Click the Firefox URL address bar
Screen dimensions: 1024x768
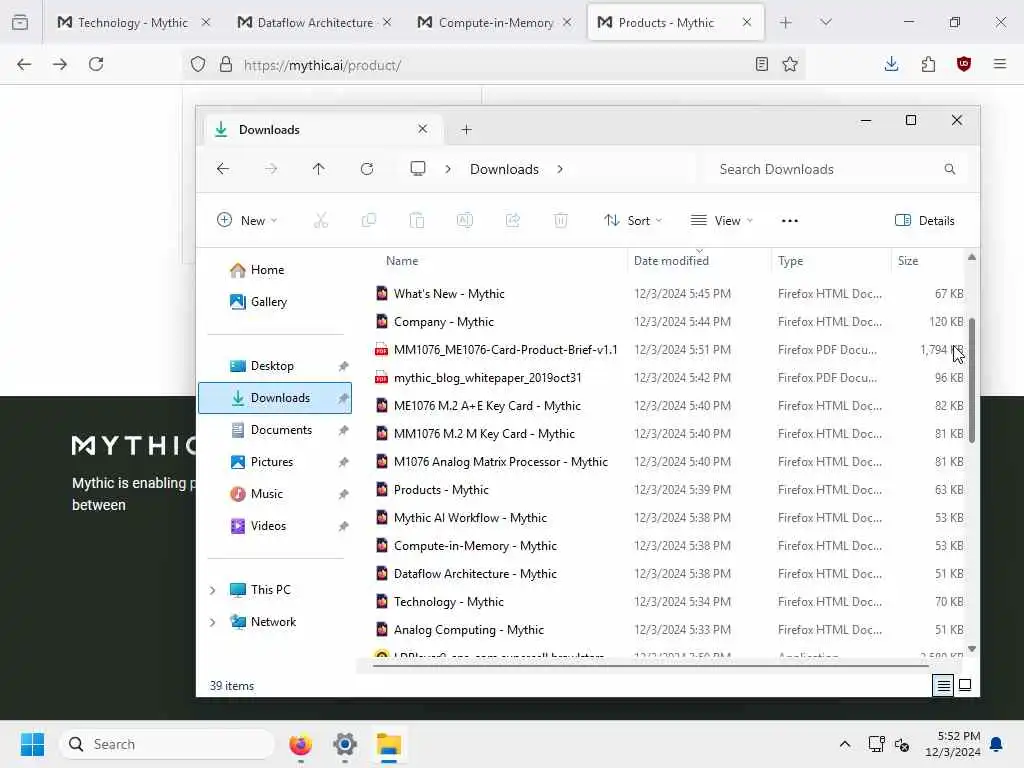pyautogui.click(x=493, y=64)
